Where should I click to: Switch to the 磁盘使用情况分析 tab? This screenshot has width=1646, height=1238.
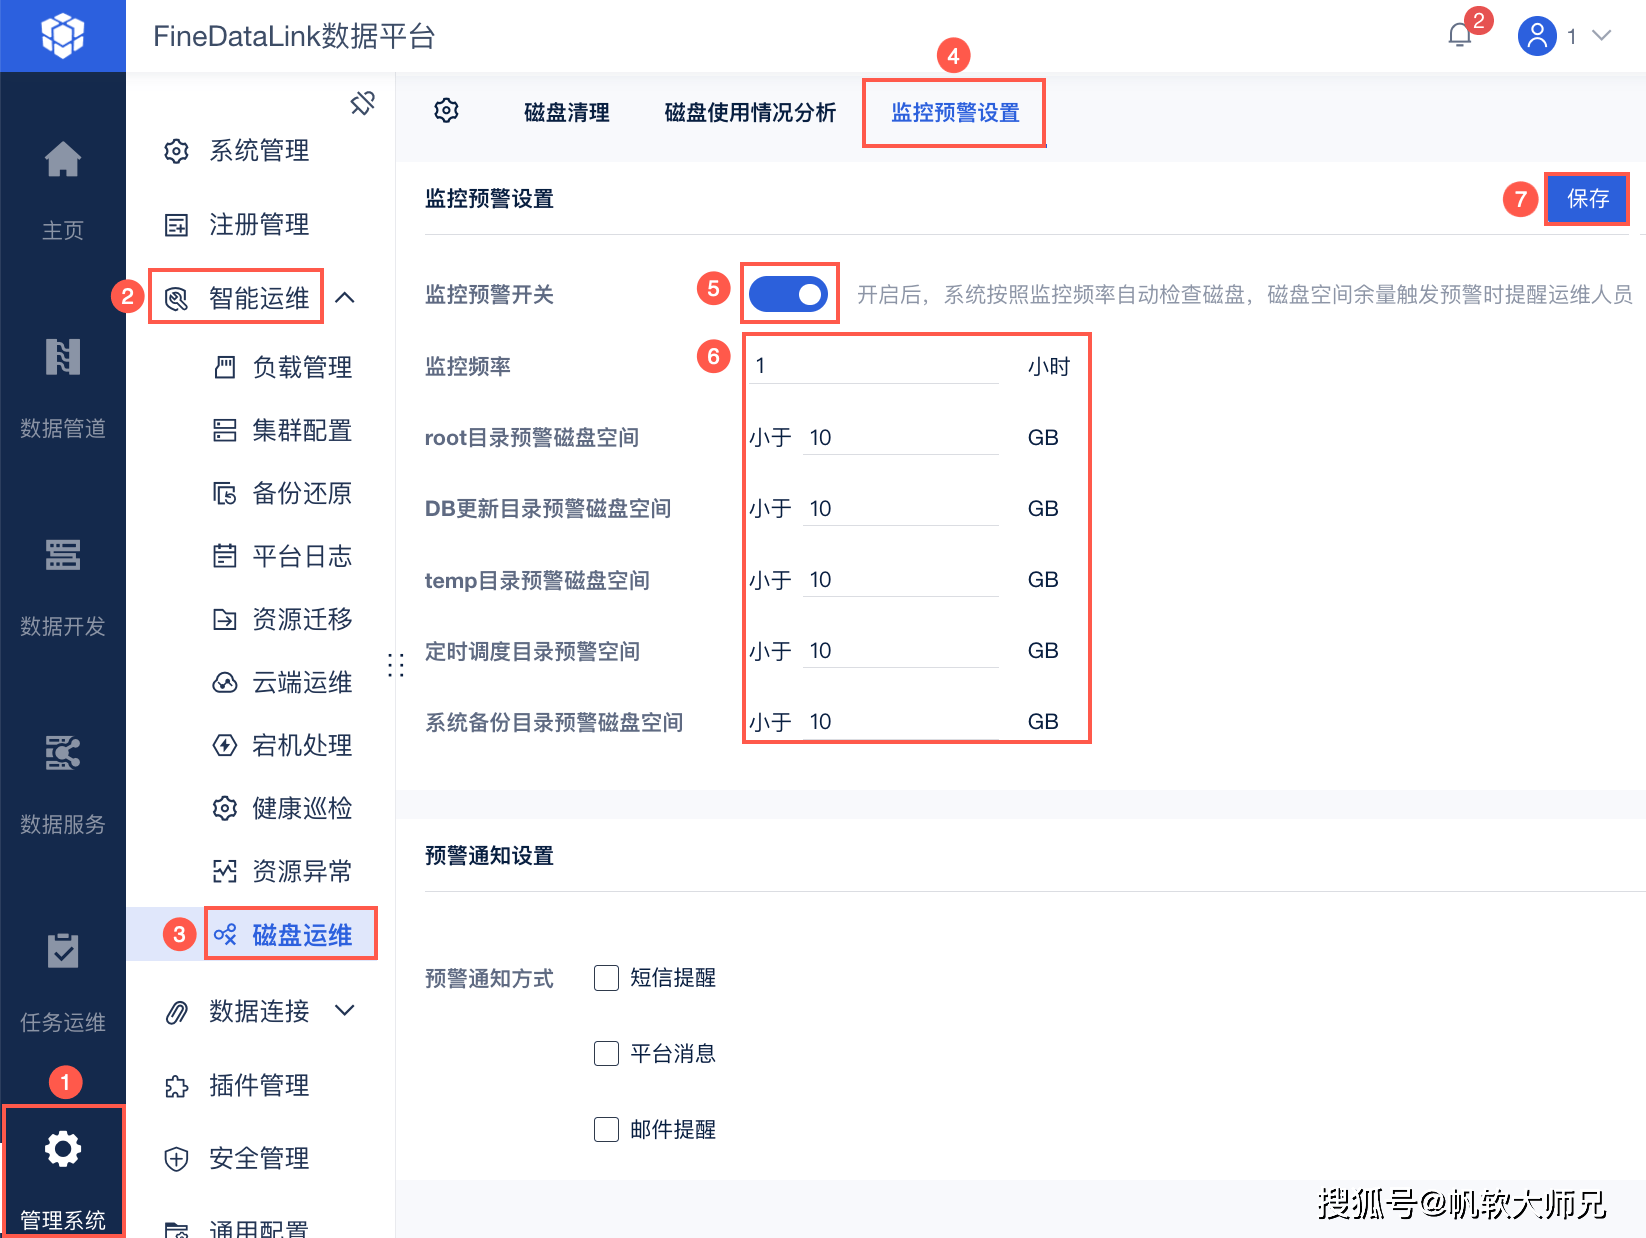pyautogui.click(x=749, y=113)
